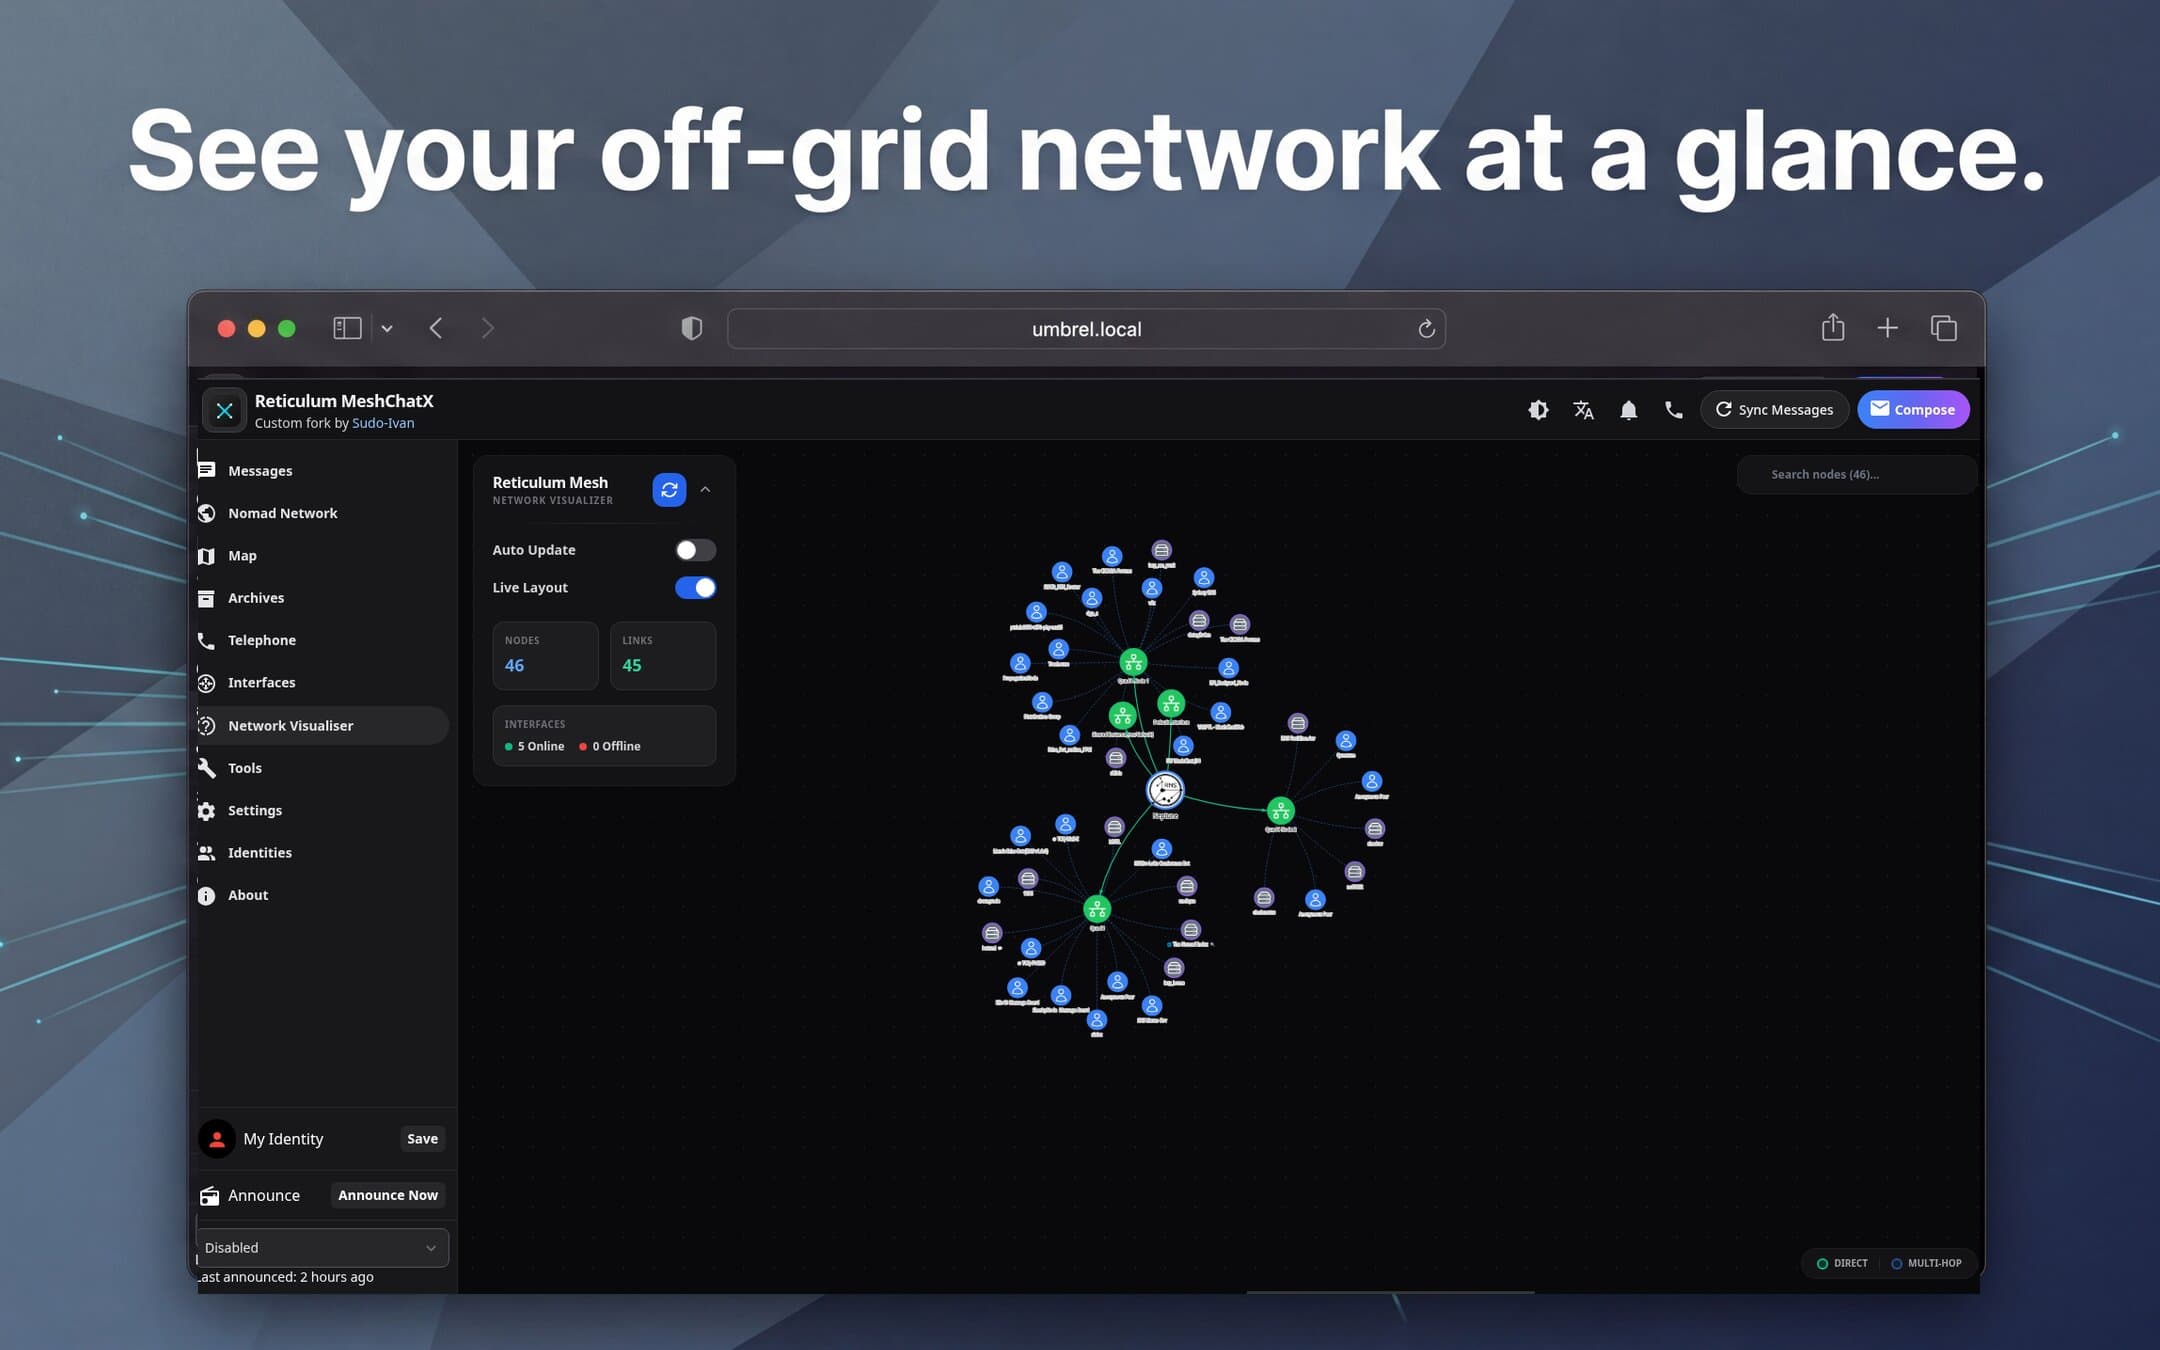Click the MeshChatX app logo icon
This screenshot has height=1350, width=2160.
[x=224, y=410]
